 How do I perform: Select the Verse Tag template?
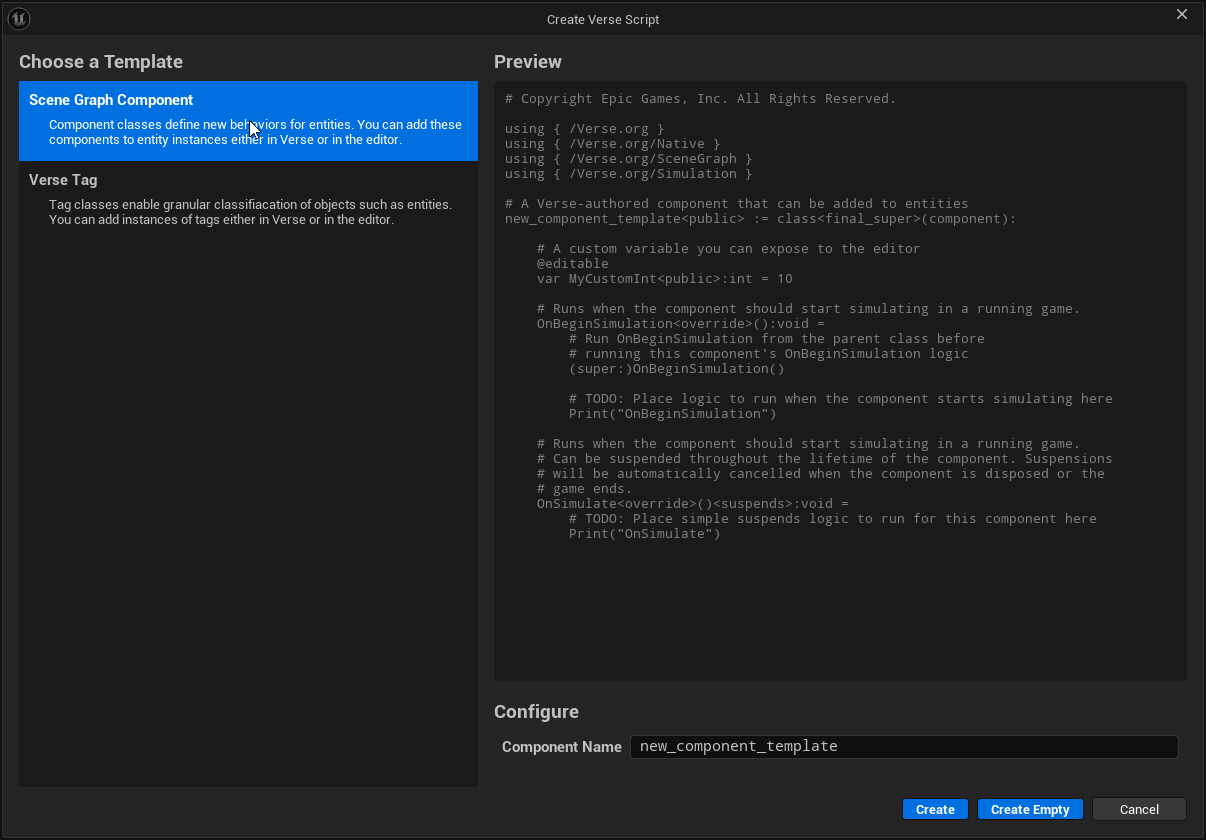pos(248,201)
